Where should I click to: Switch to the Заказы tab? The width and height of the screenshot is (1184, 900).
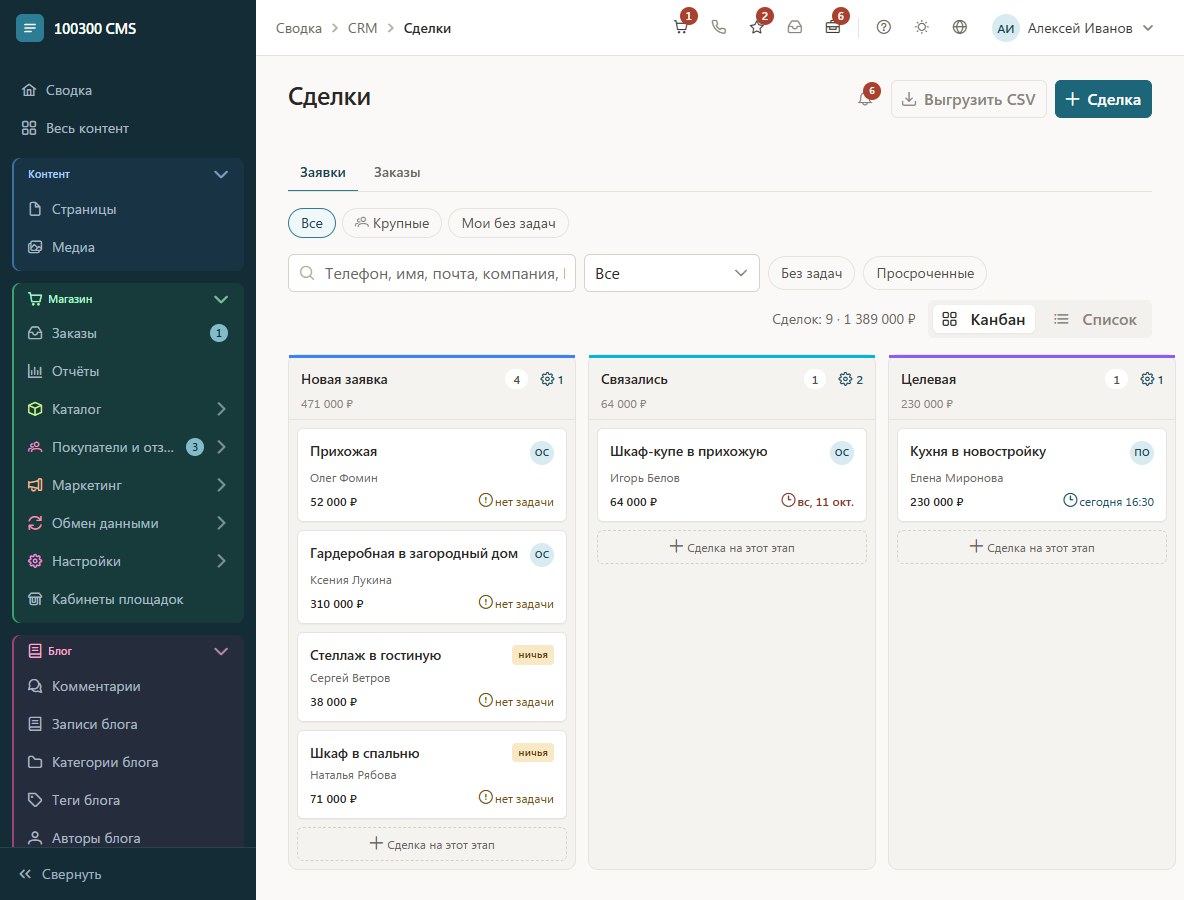pyautogui.click(x=396, y=172)
